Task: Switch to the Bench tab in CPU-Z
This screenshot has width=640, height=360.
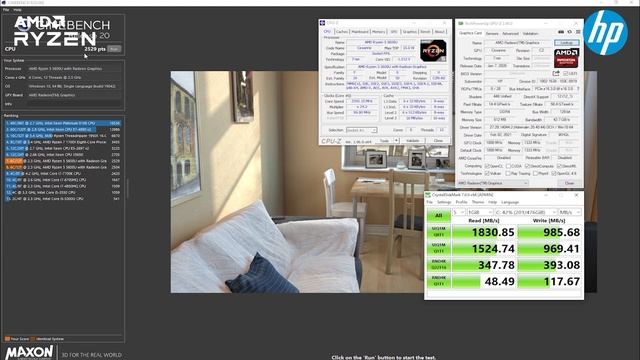Action: (425, 31)
